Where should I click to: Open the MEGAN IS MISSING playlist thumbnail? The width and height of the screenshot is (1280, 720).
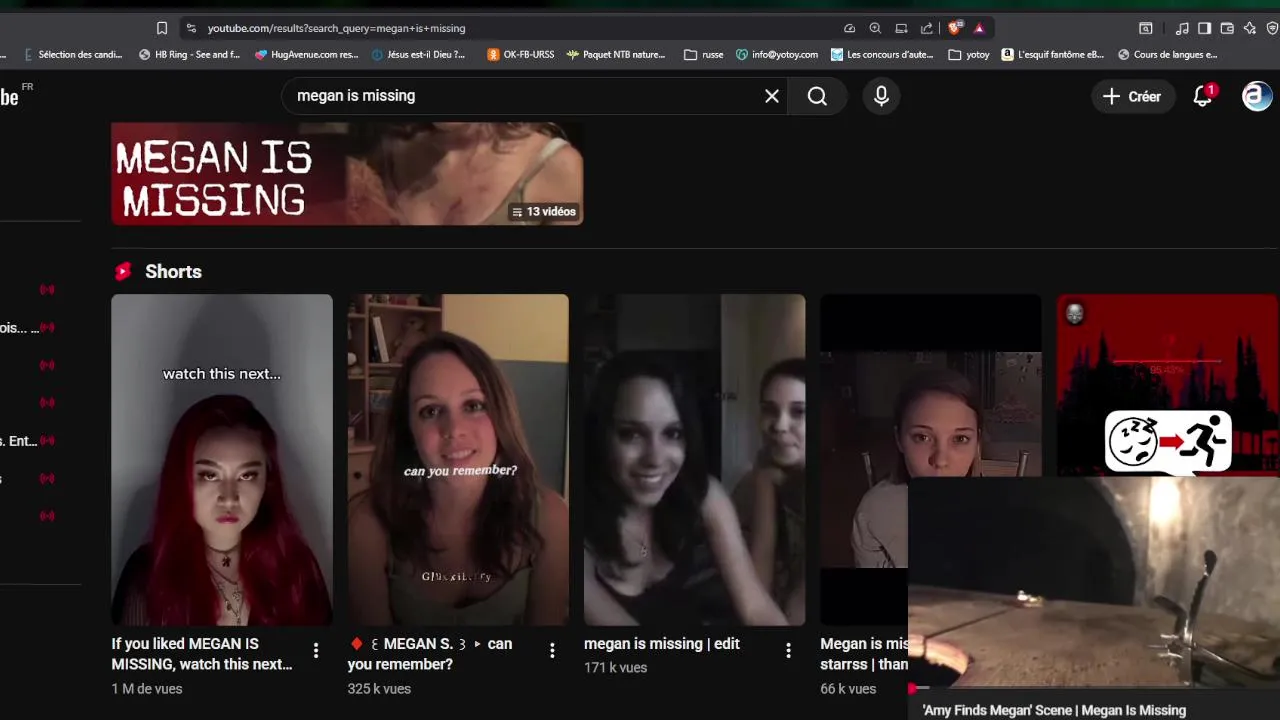click(x=347, y=173)
